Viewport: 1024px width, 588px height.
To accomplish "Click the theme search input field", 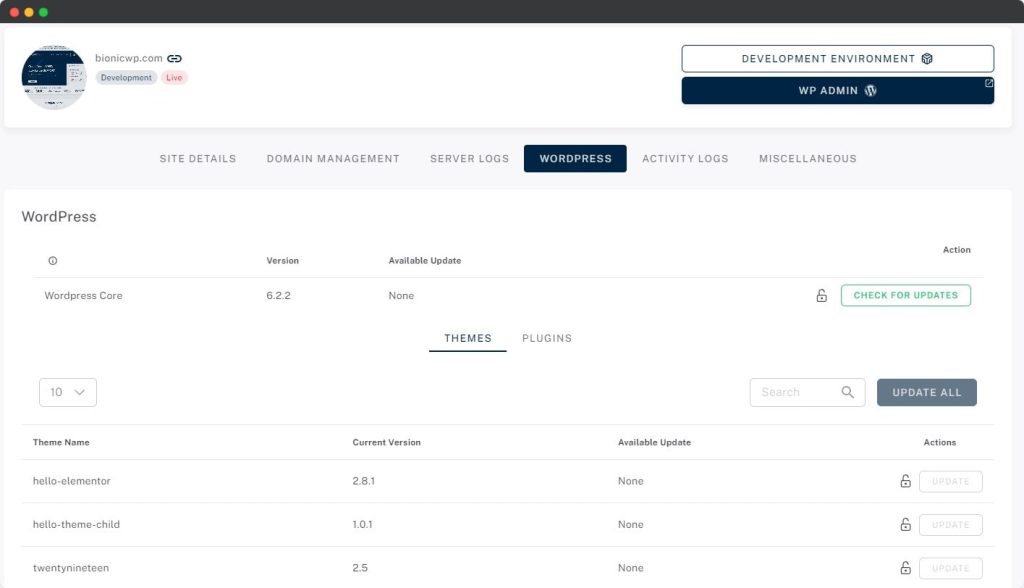I will pos(795,392).
